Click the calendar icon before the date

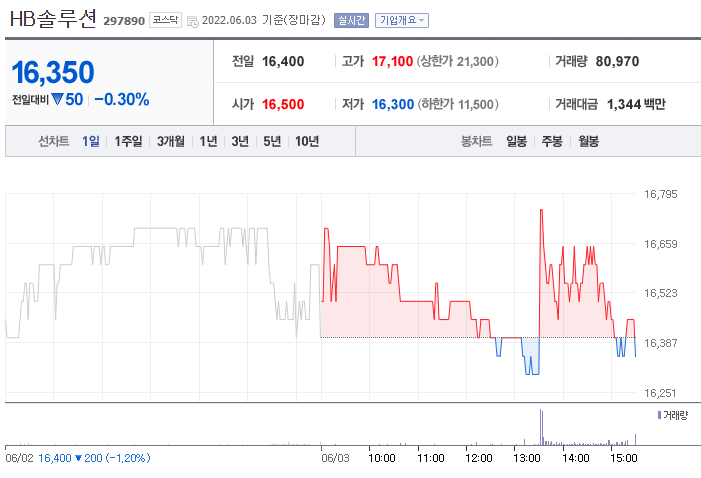(x=193, y=21)
